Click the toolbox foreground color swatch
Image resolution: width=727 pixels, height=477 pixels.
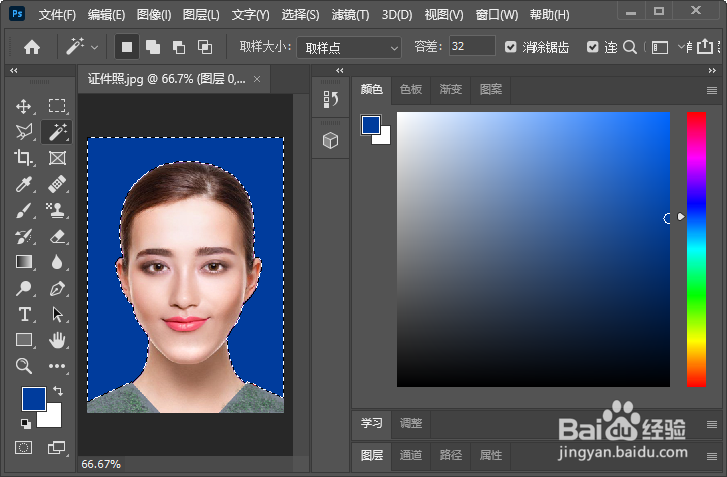pyautogui.click(x=33, y=399)
